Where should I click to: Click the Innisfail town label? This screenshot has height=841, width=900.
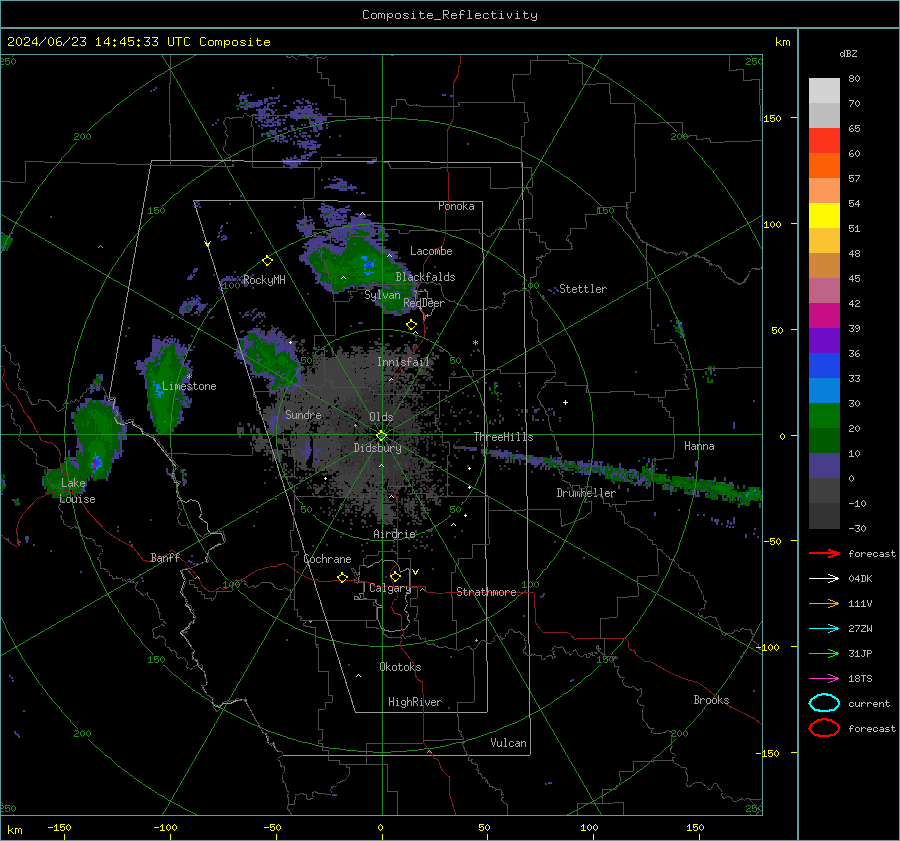[x=403, y=362]
